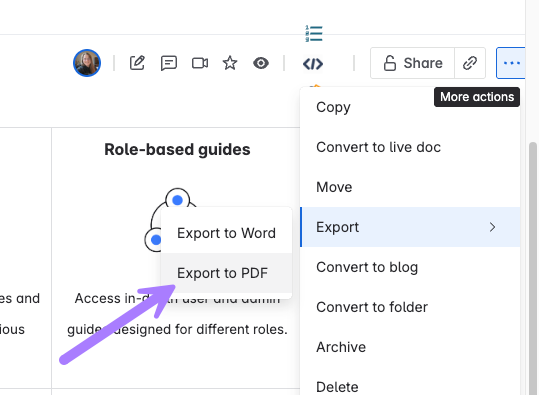Record a video with camera icon

pos(200,63)
